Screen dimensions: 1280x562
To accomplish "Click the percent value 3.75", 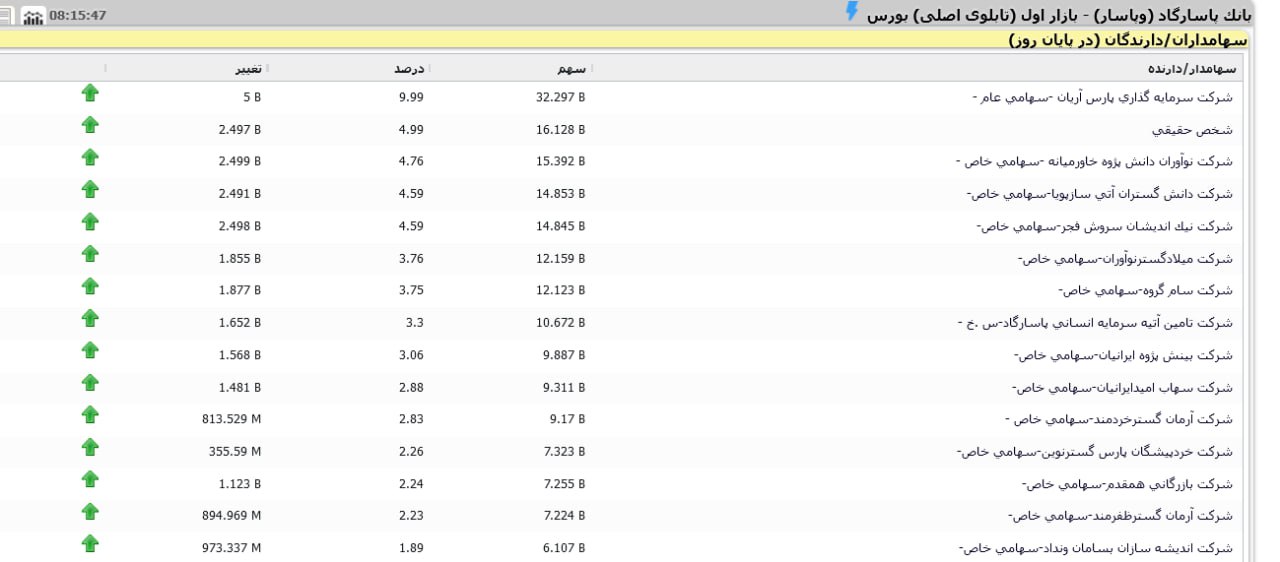I will [x=411, y=291].
